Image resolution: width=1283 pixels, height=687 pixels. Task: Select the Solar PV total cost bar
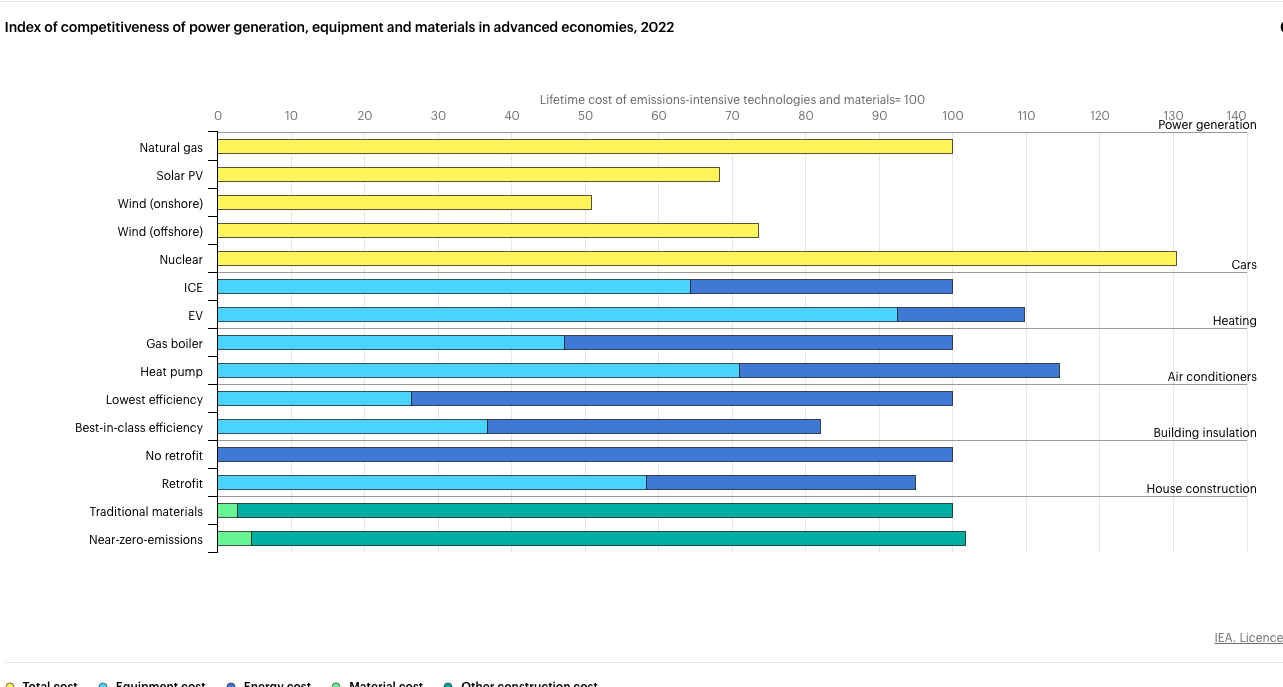468,175
